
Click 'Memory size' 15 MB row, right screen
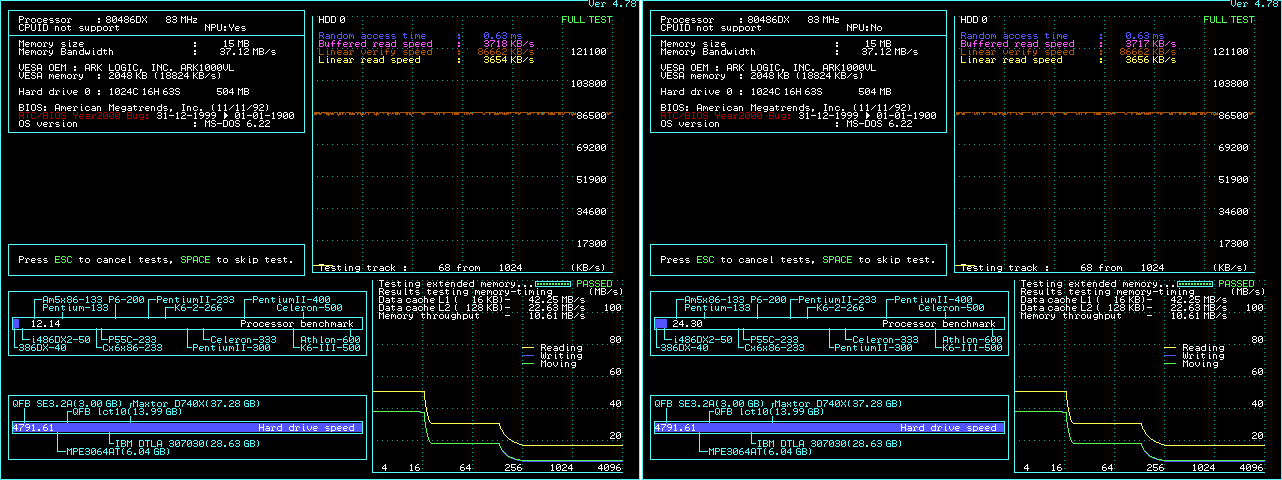776,44
